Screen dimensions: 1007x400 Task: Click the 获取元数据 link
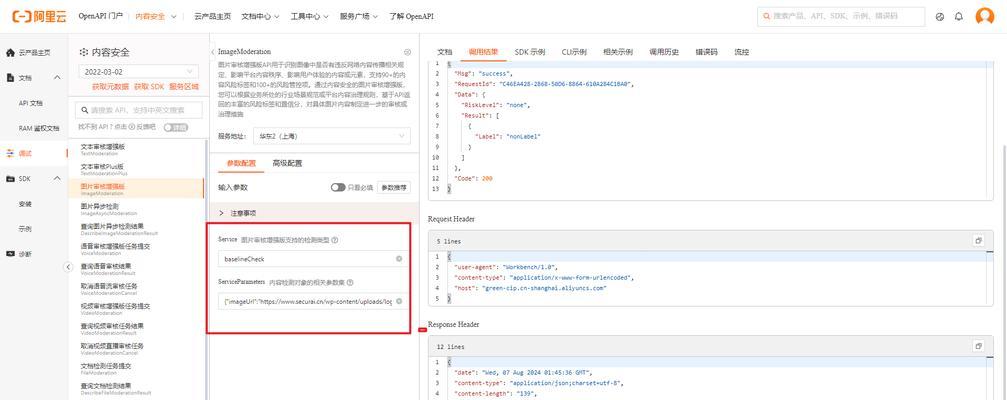point(110,86)
